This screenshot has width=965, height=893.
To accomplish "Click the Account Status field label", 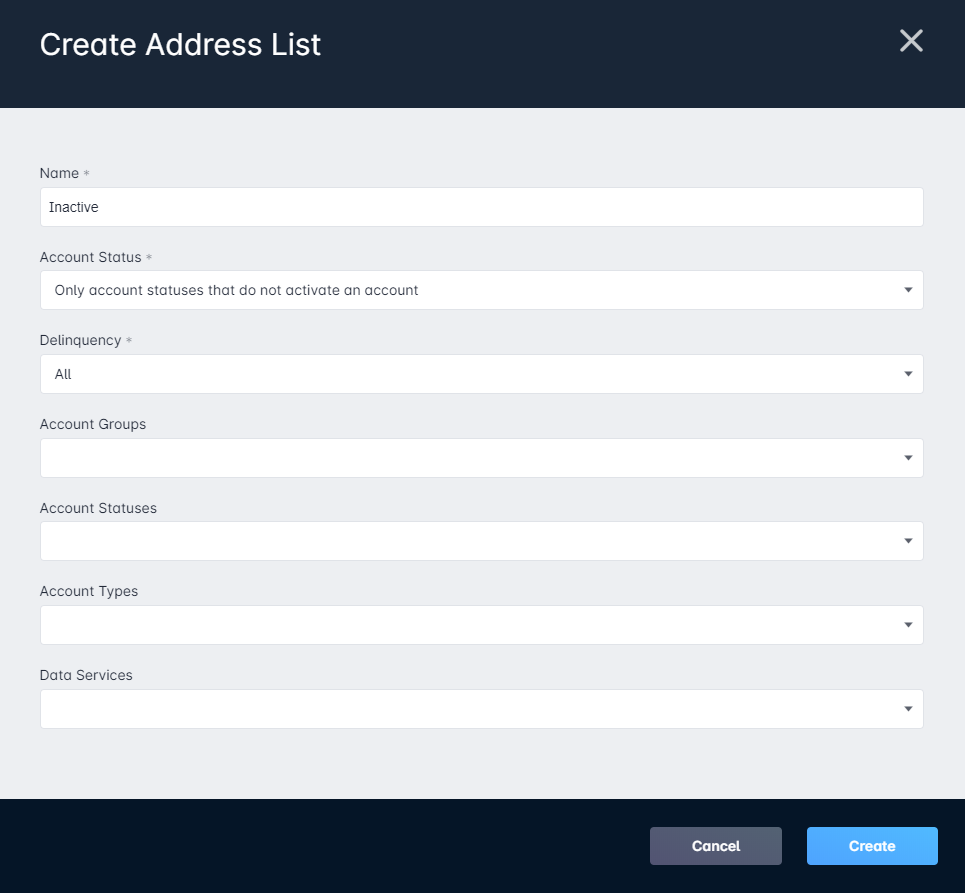I will point(90,257).
